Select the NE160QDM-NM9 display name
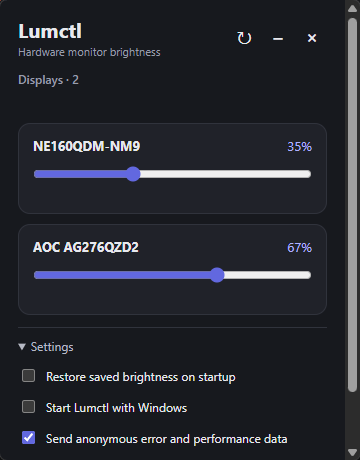Image resolution: width=360 pixels, height=460 pixels. 87,146
